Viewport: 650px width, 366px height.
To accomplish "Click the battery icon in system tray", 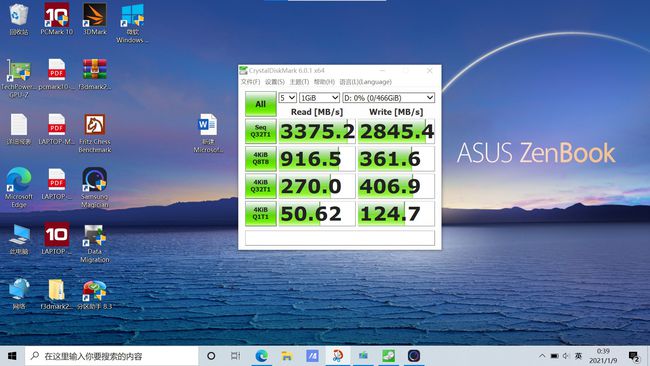I will tap(554, 356).
